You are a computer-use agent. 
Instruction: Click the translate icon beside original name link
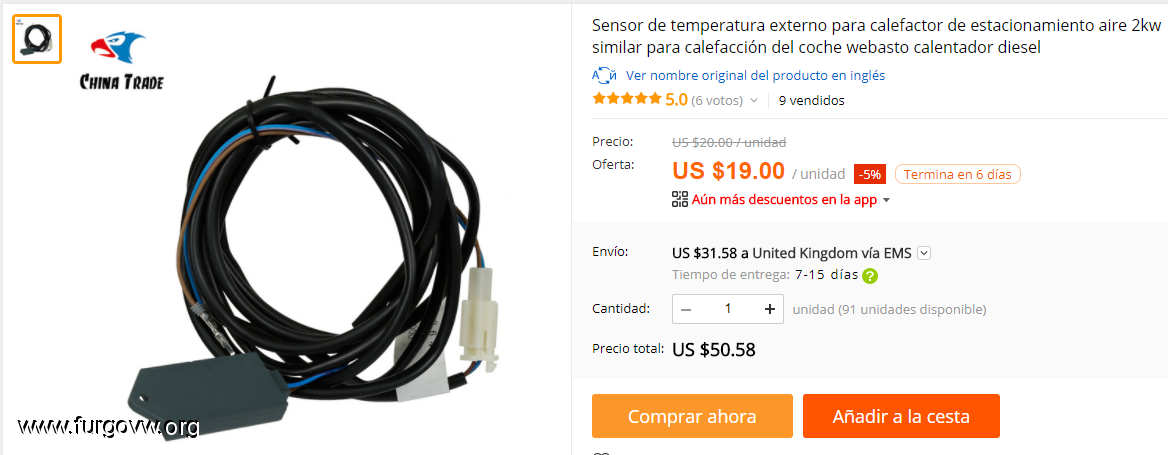(x=604, y=75)
